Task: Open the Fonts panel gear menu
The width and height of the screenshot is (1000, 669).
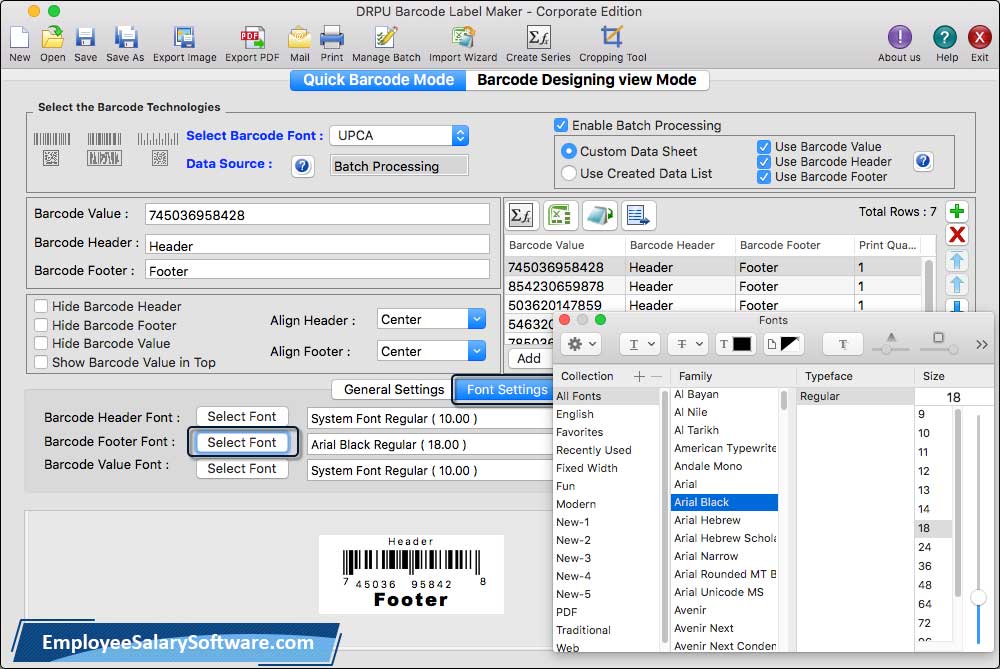Action: tap(581, 344)
